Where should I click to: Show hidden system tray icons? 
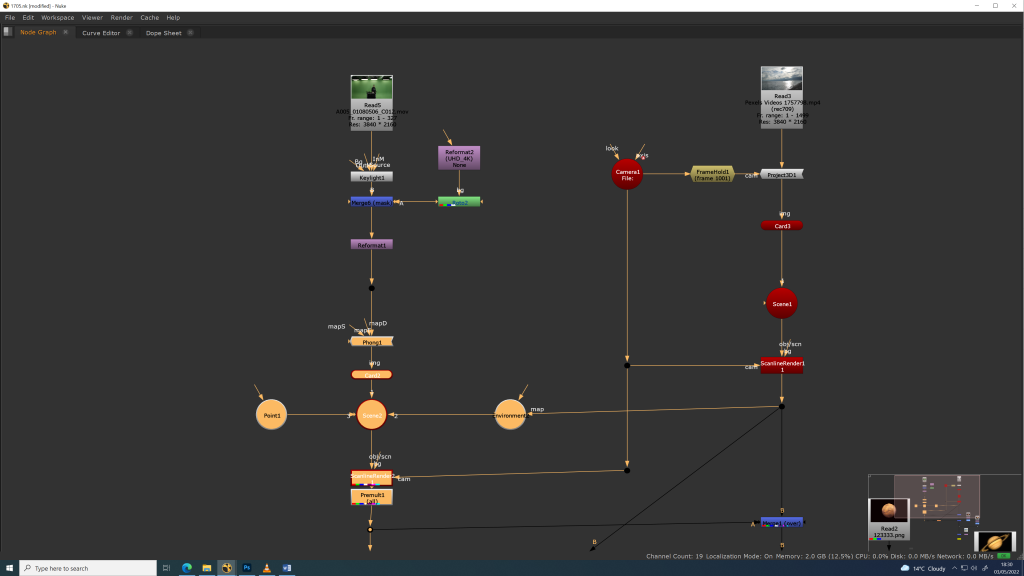954,568
